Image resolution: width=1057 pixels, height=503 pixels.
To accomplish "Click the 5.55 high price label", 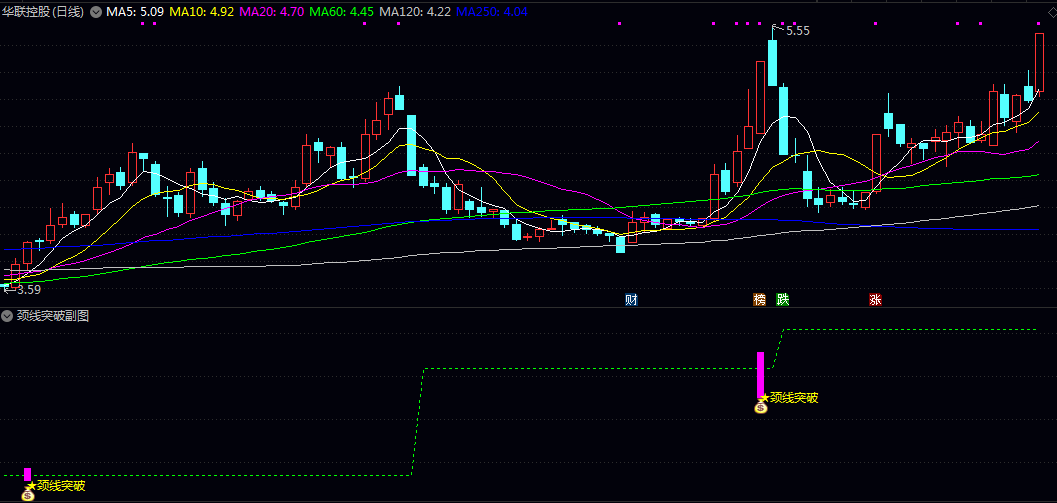I will [x=797, y=31].
